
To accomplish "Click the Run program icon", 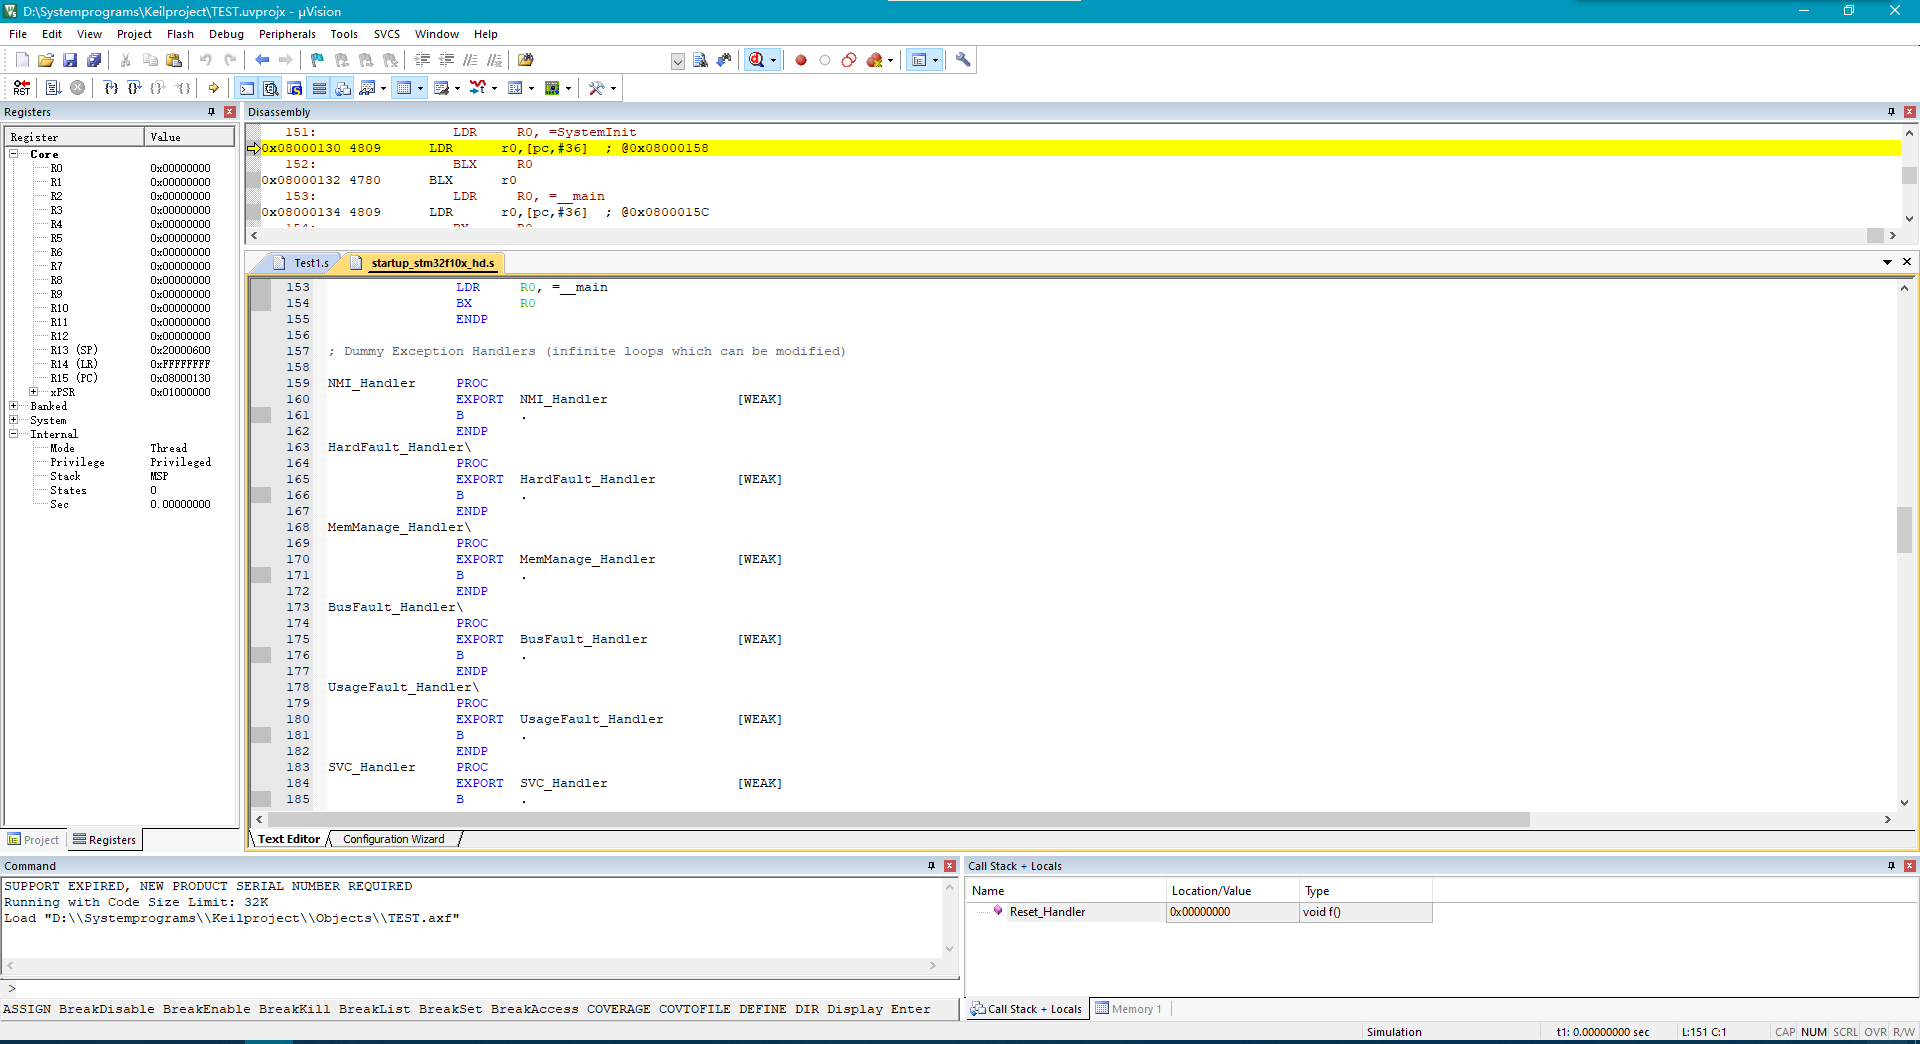I will pos(54,88).
